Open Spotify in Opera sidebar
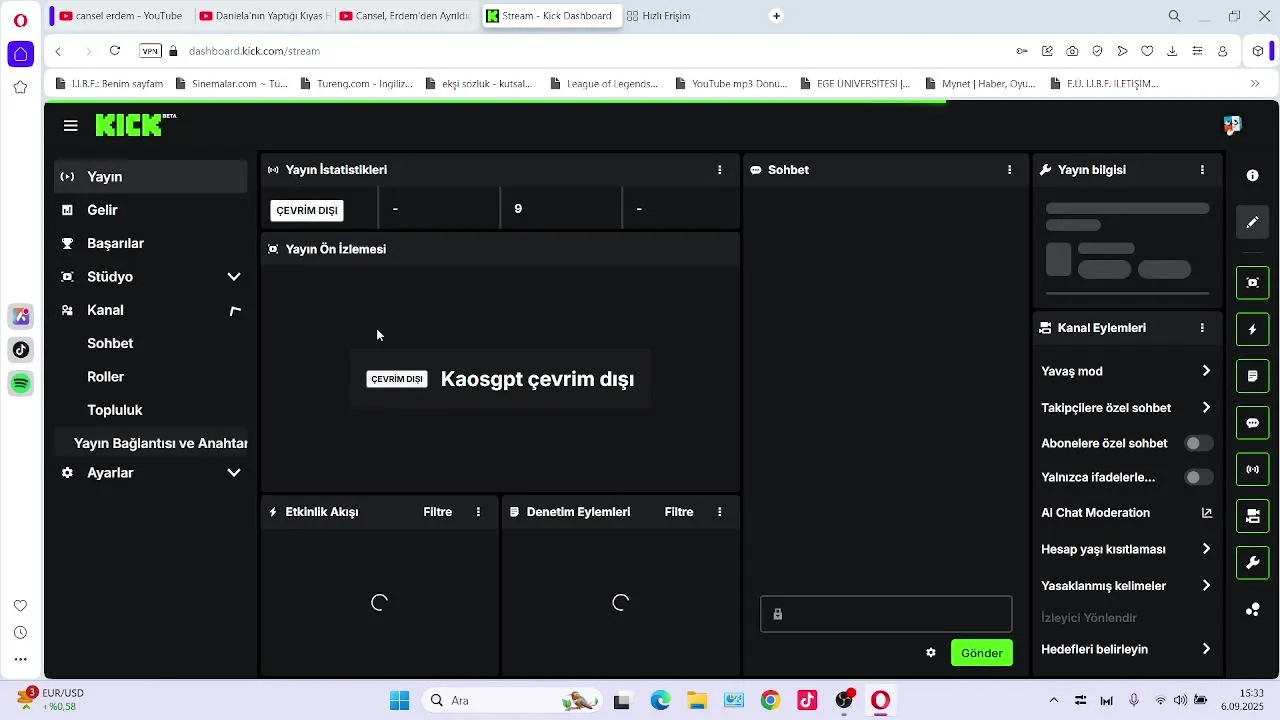 (21, 383)
